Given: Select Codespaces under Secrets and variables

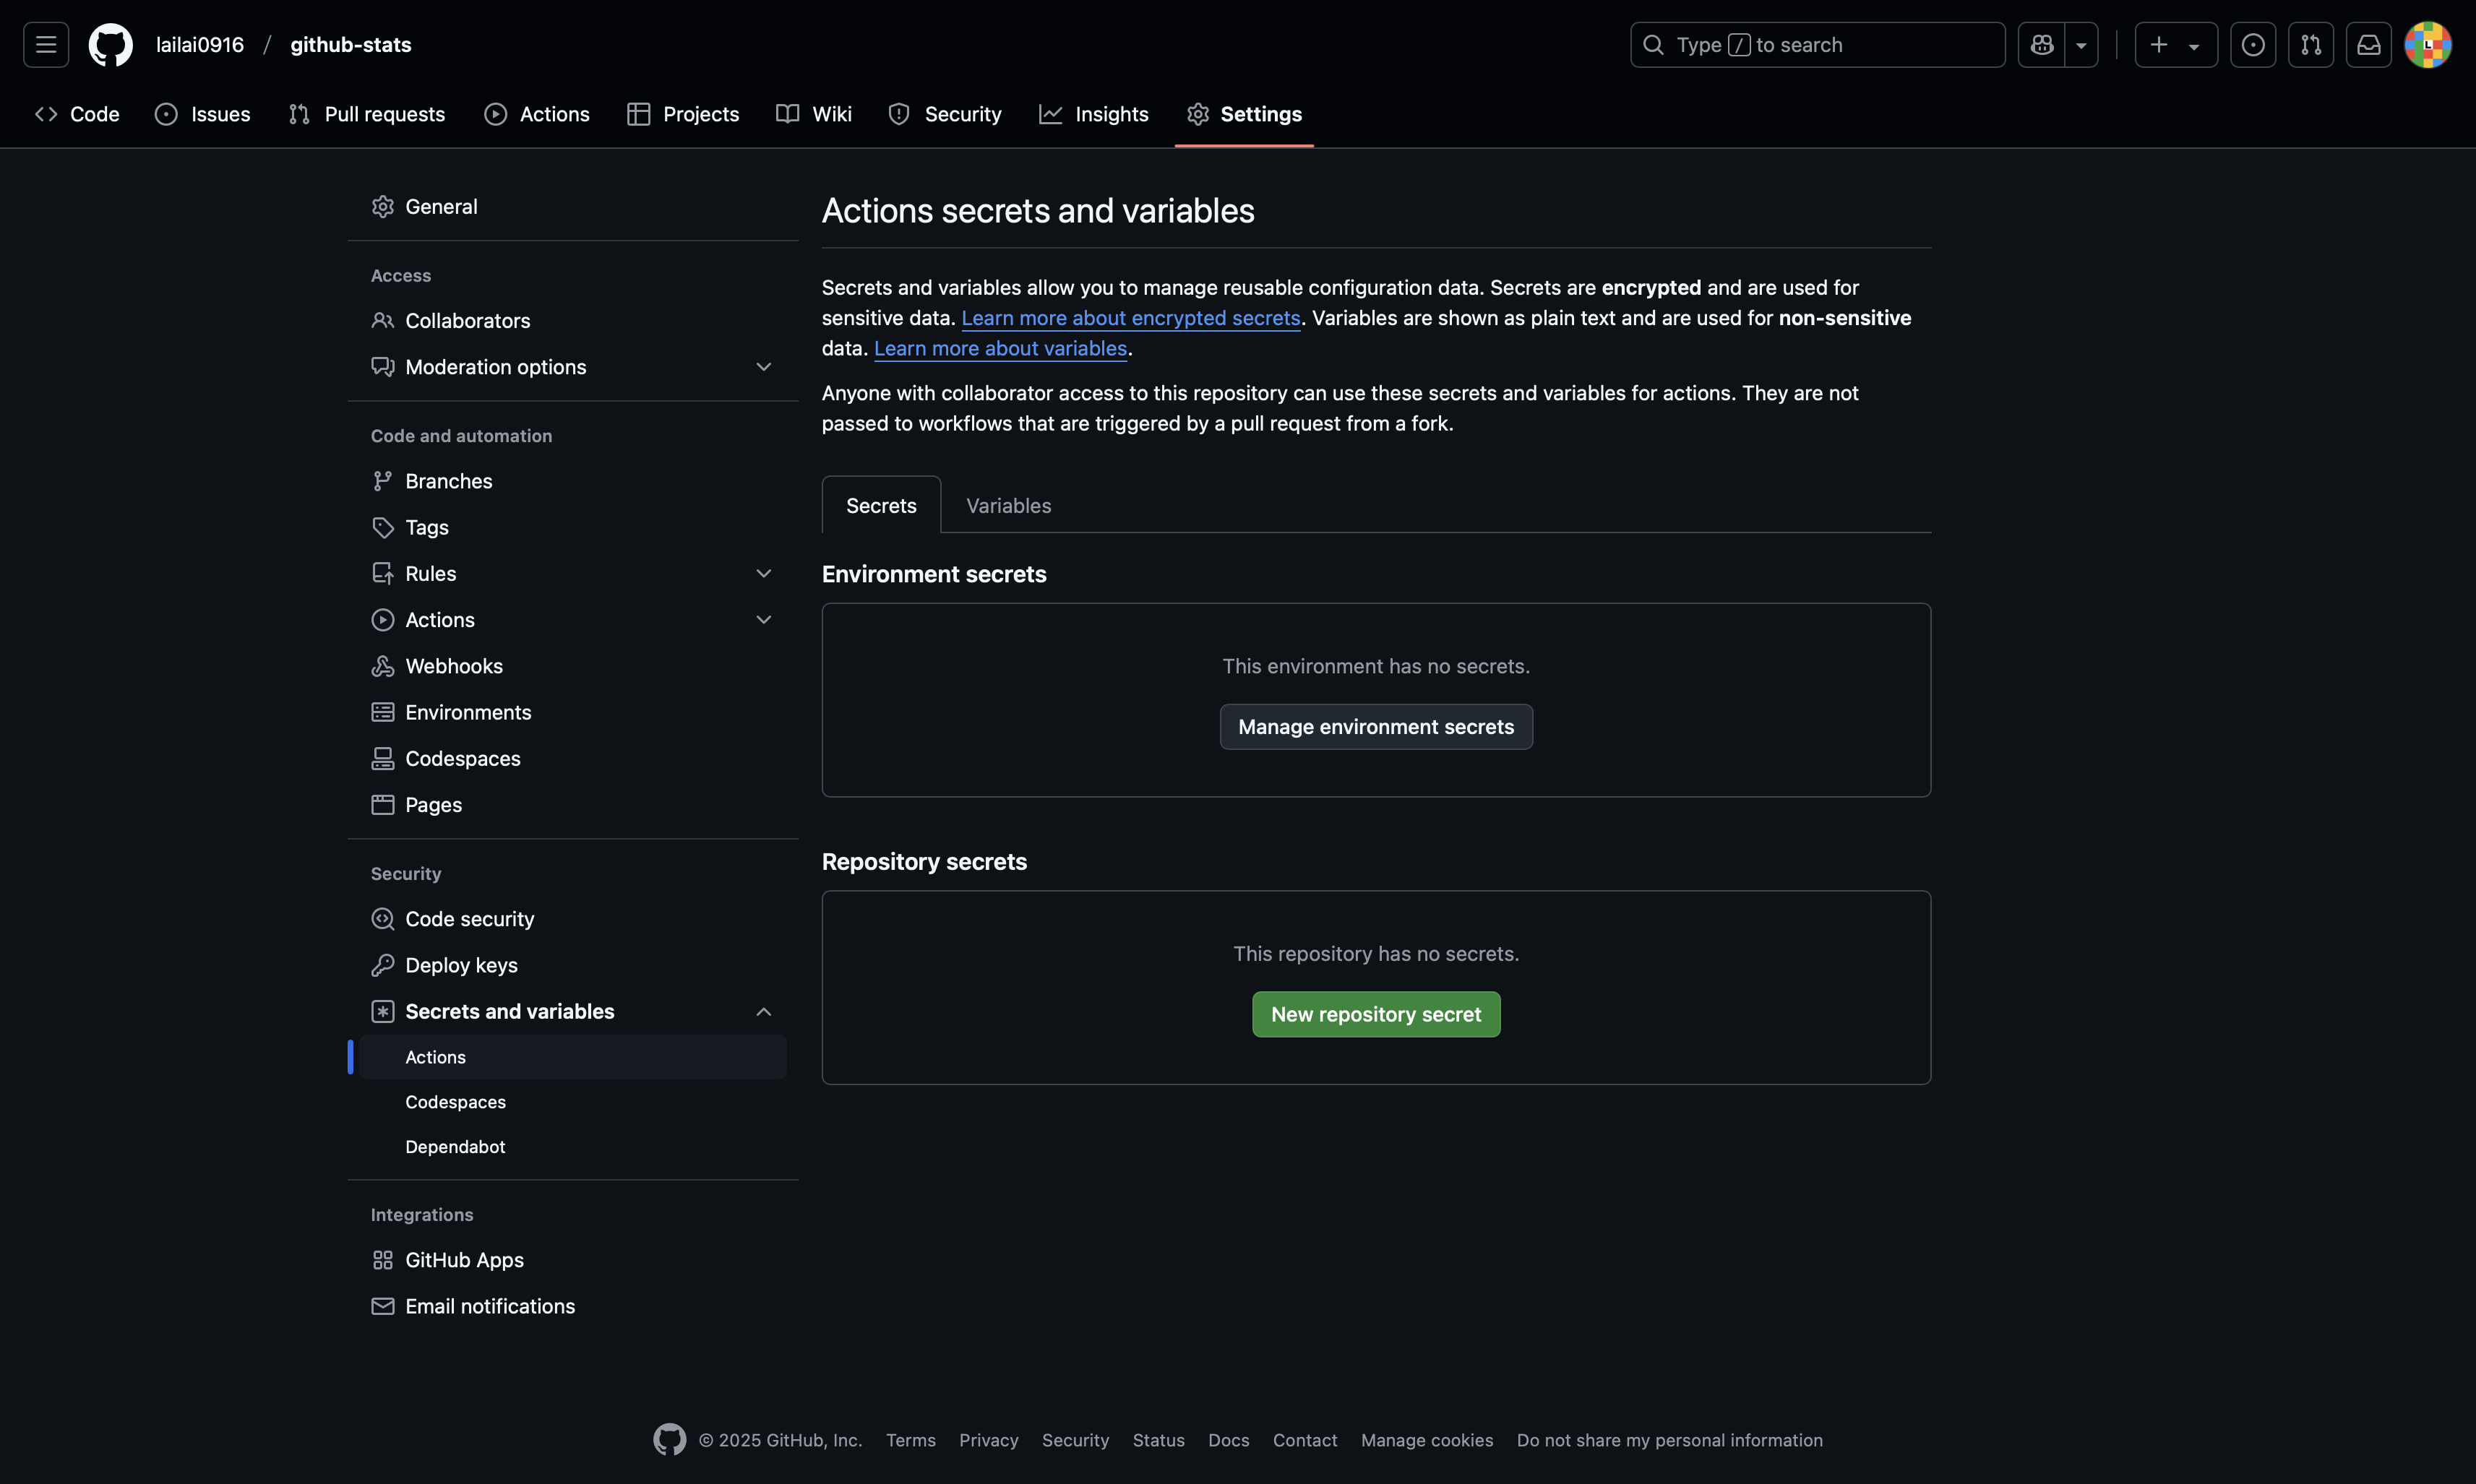Looking at the screenshot, I should [x=573, y=1102].
